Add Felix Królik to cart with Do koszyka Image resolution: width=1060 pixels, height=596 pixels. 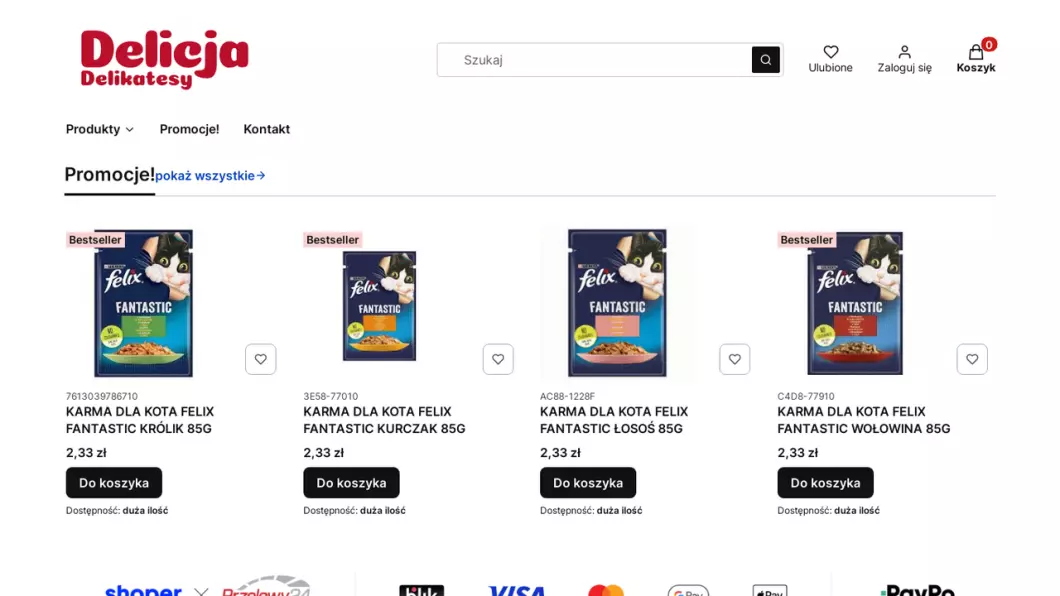[114, 482]
